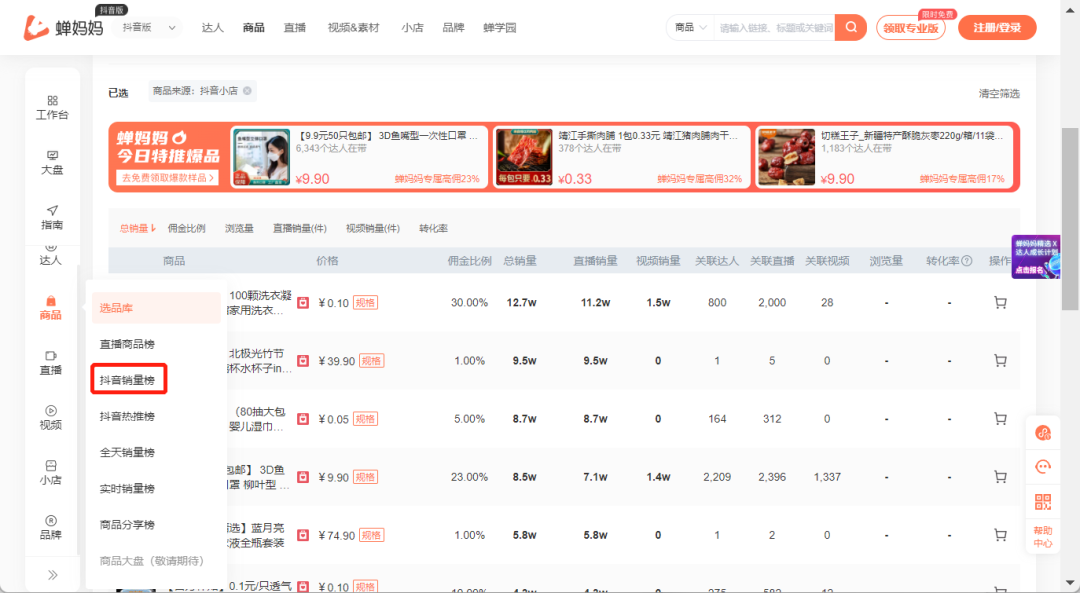Switch sorting to the 直播销量(件) tab

click(300, 229)
